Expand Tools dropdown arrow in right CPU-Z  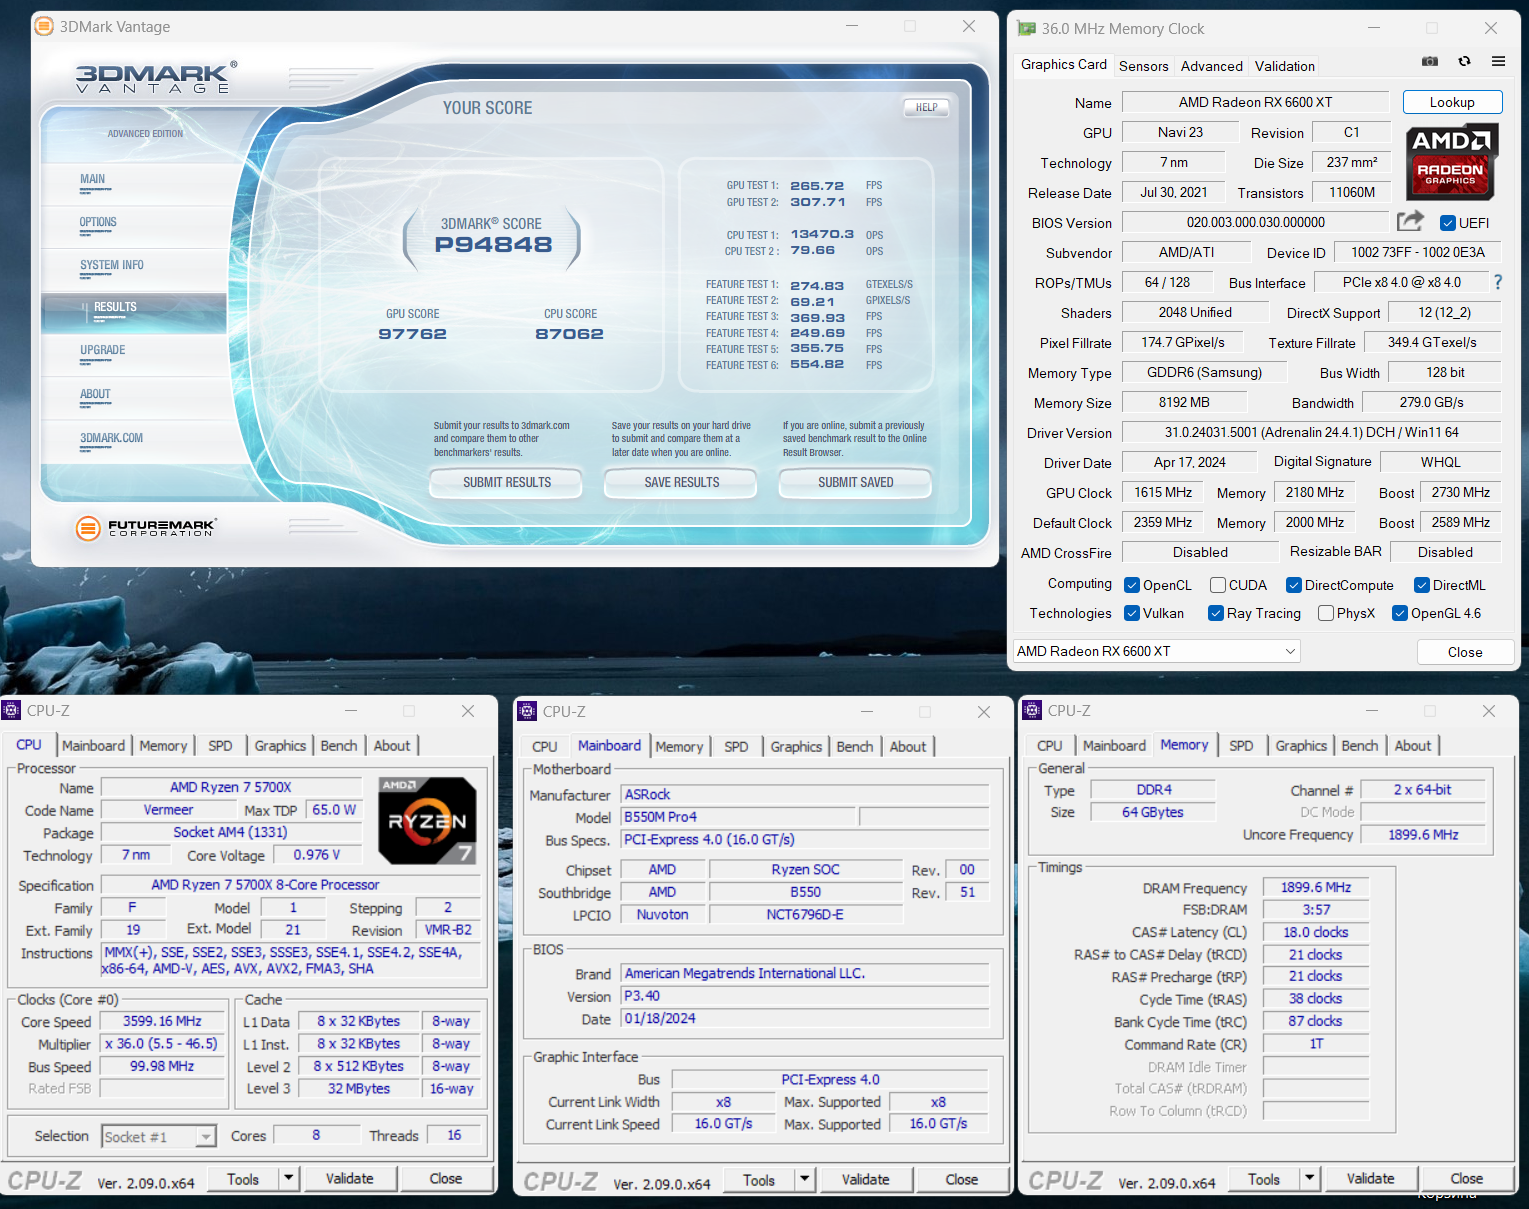[x=1309, y=1178]
